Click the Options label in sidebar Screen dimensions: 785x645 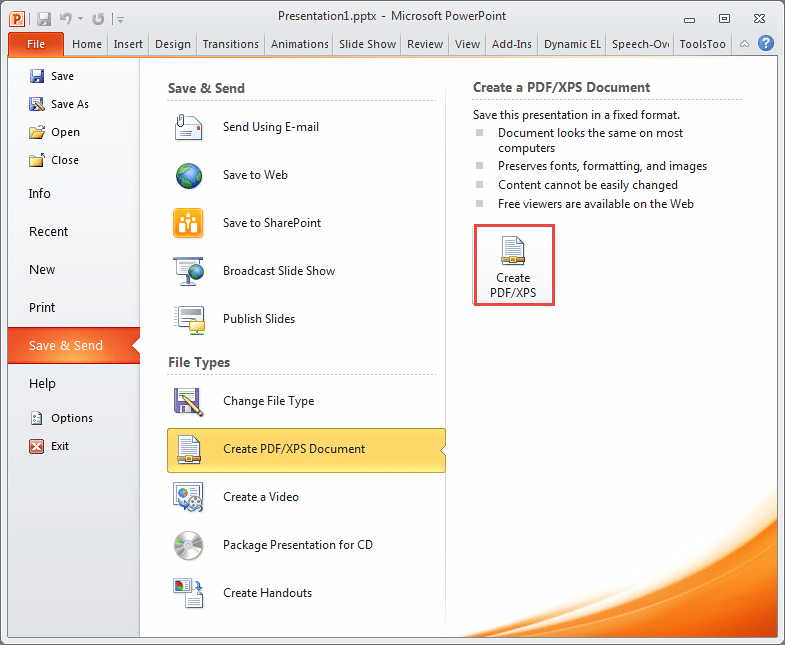coord(72,418)
